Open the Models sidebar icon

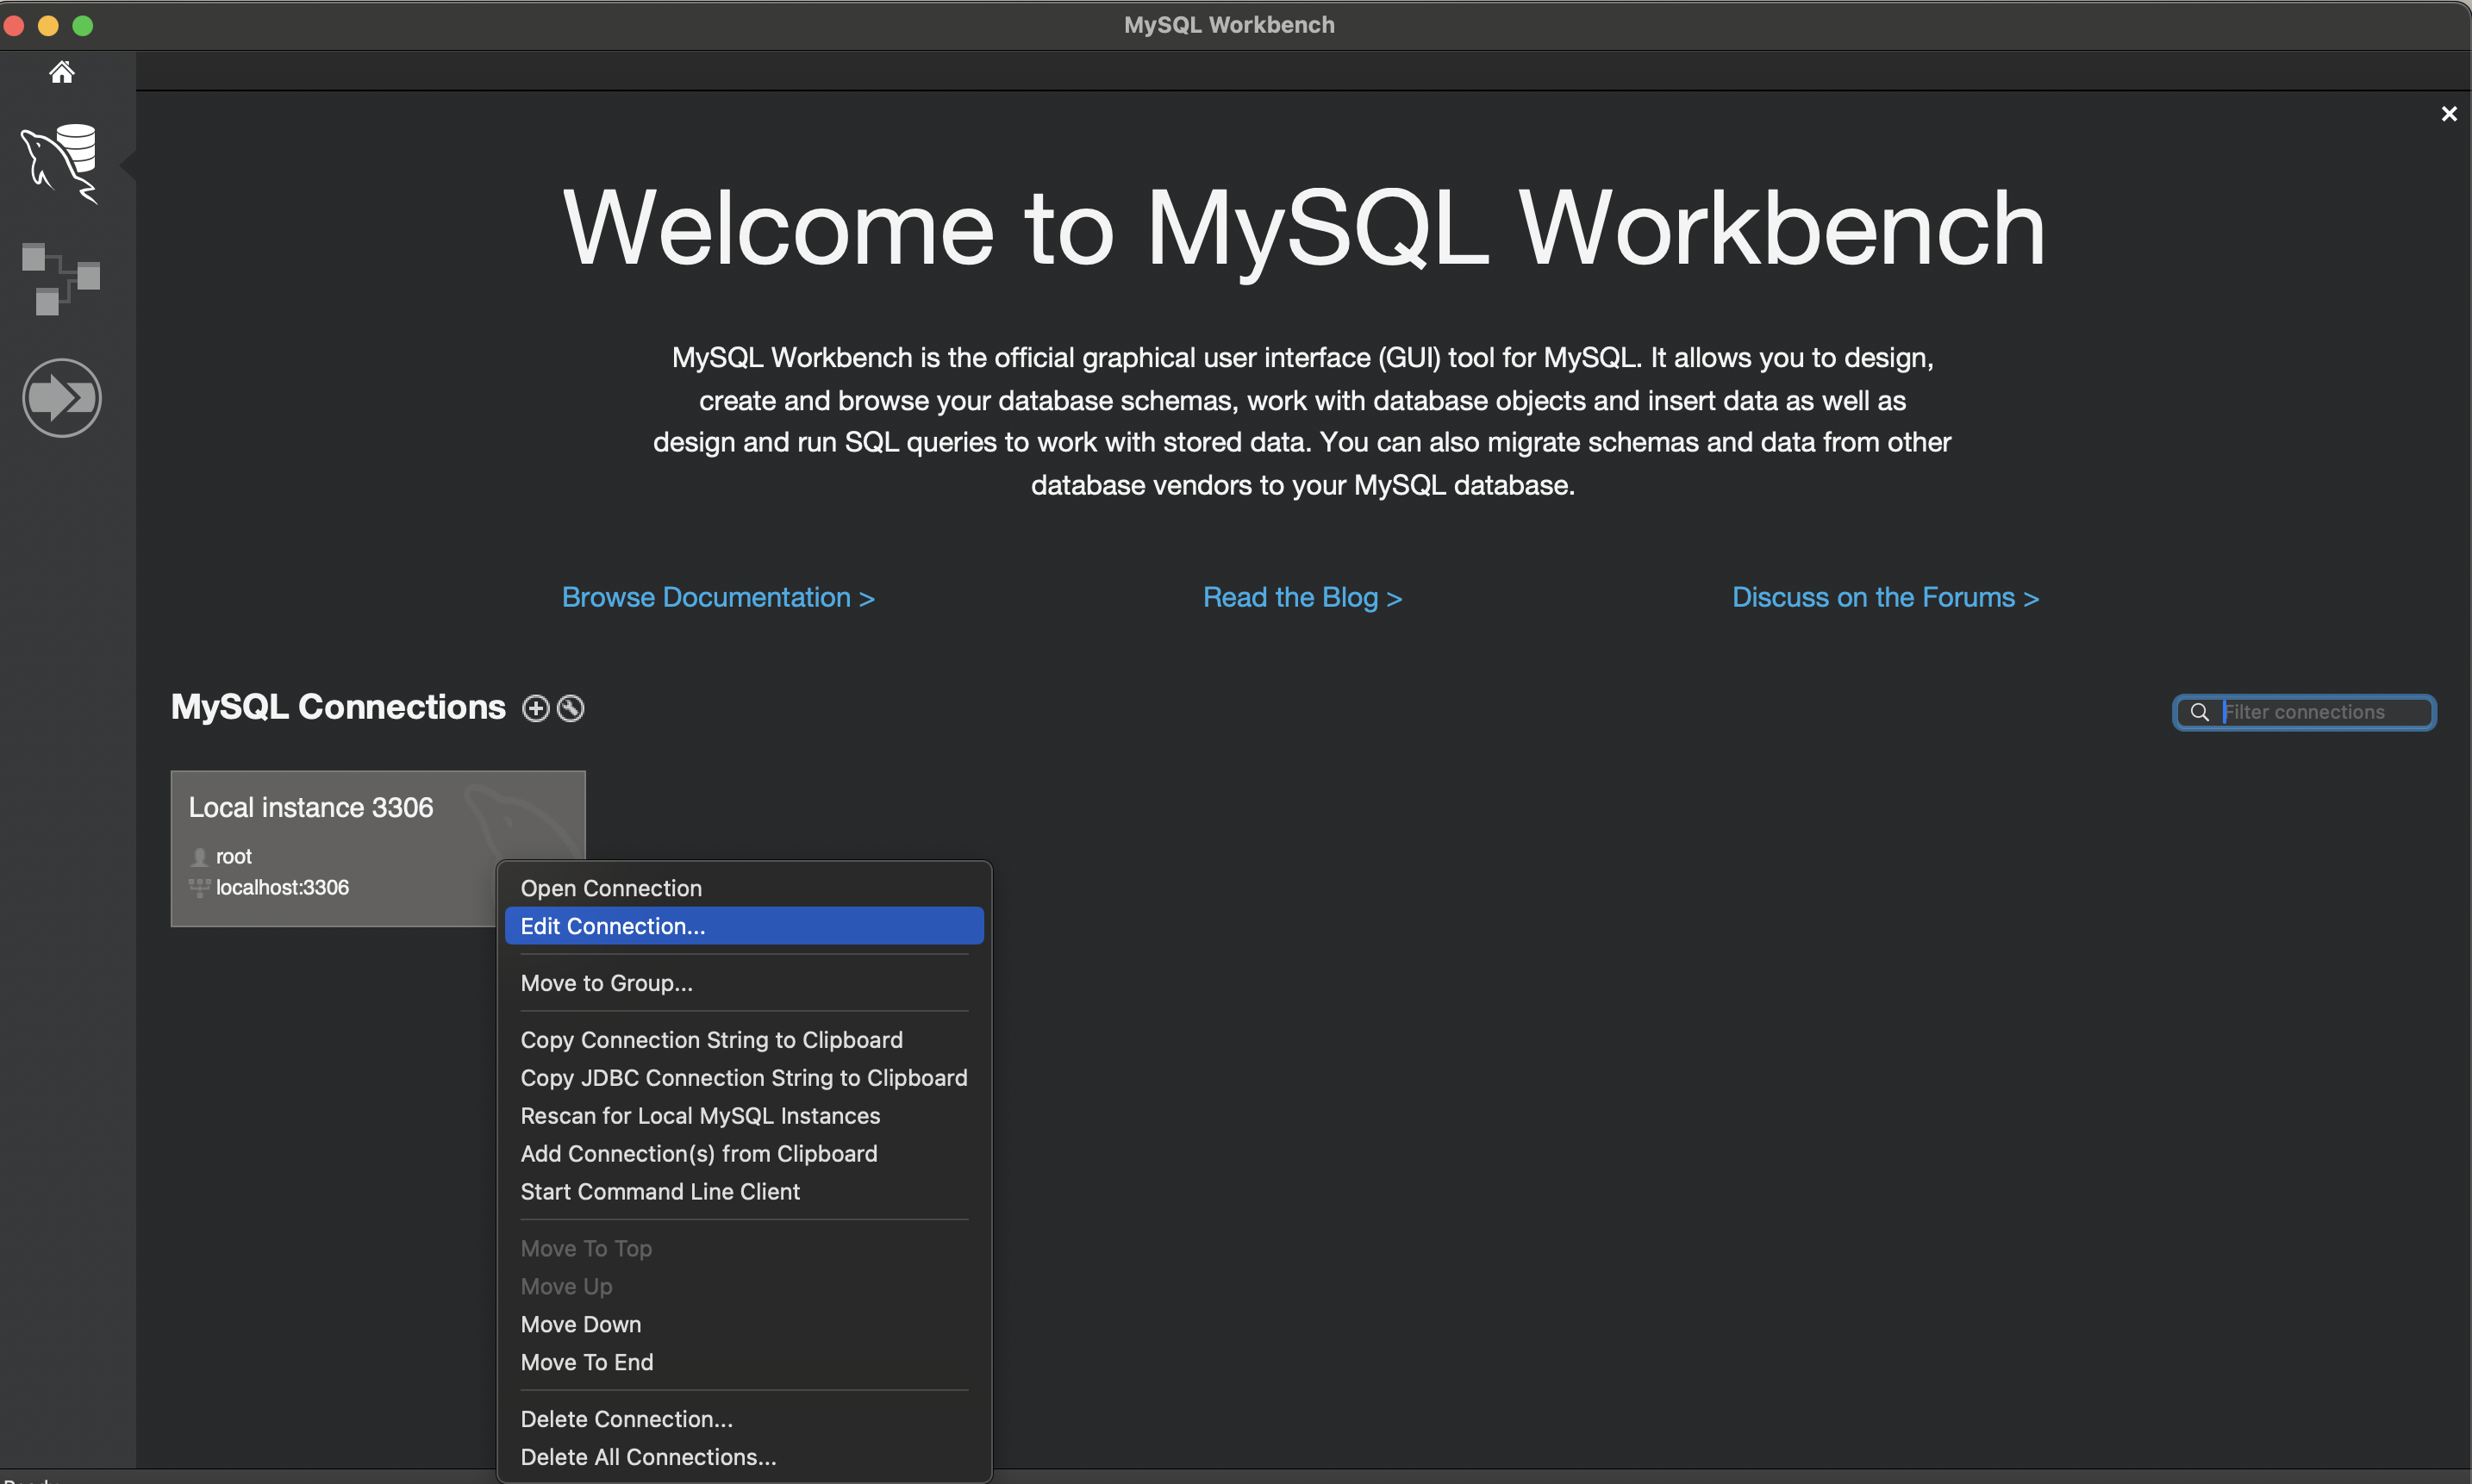coord(61,279)
